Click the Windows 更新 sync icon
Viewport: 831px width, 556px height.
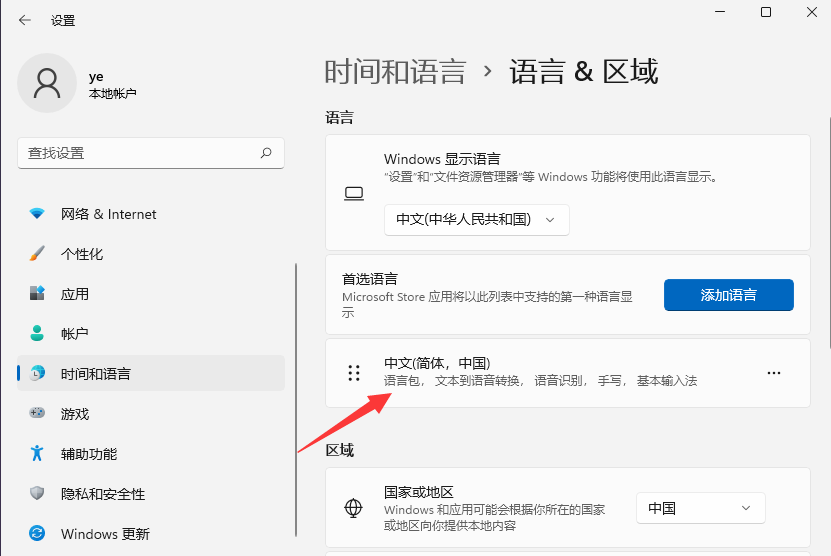(37, 533)
